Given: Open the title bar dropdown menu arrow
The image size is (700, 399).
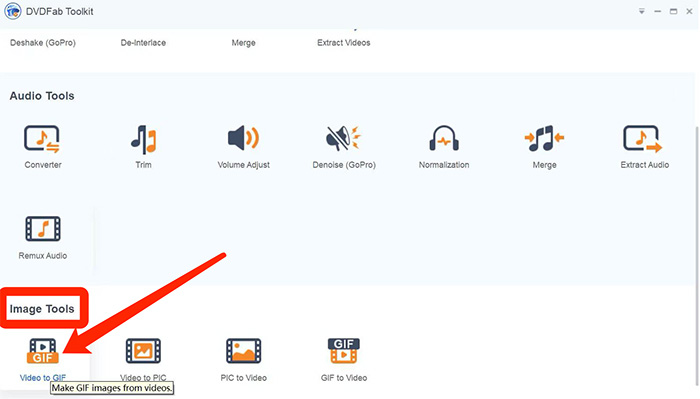Looking at the screenshot, I should 642,11.
